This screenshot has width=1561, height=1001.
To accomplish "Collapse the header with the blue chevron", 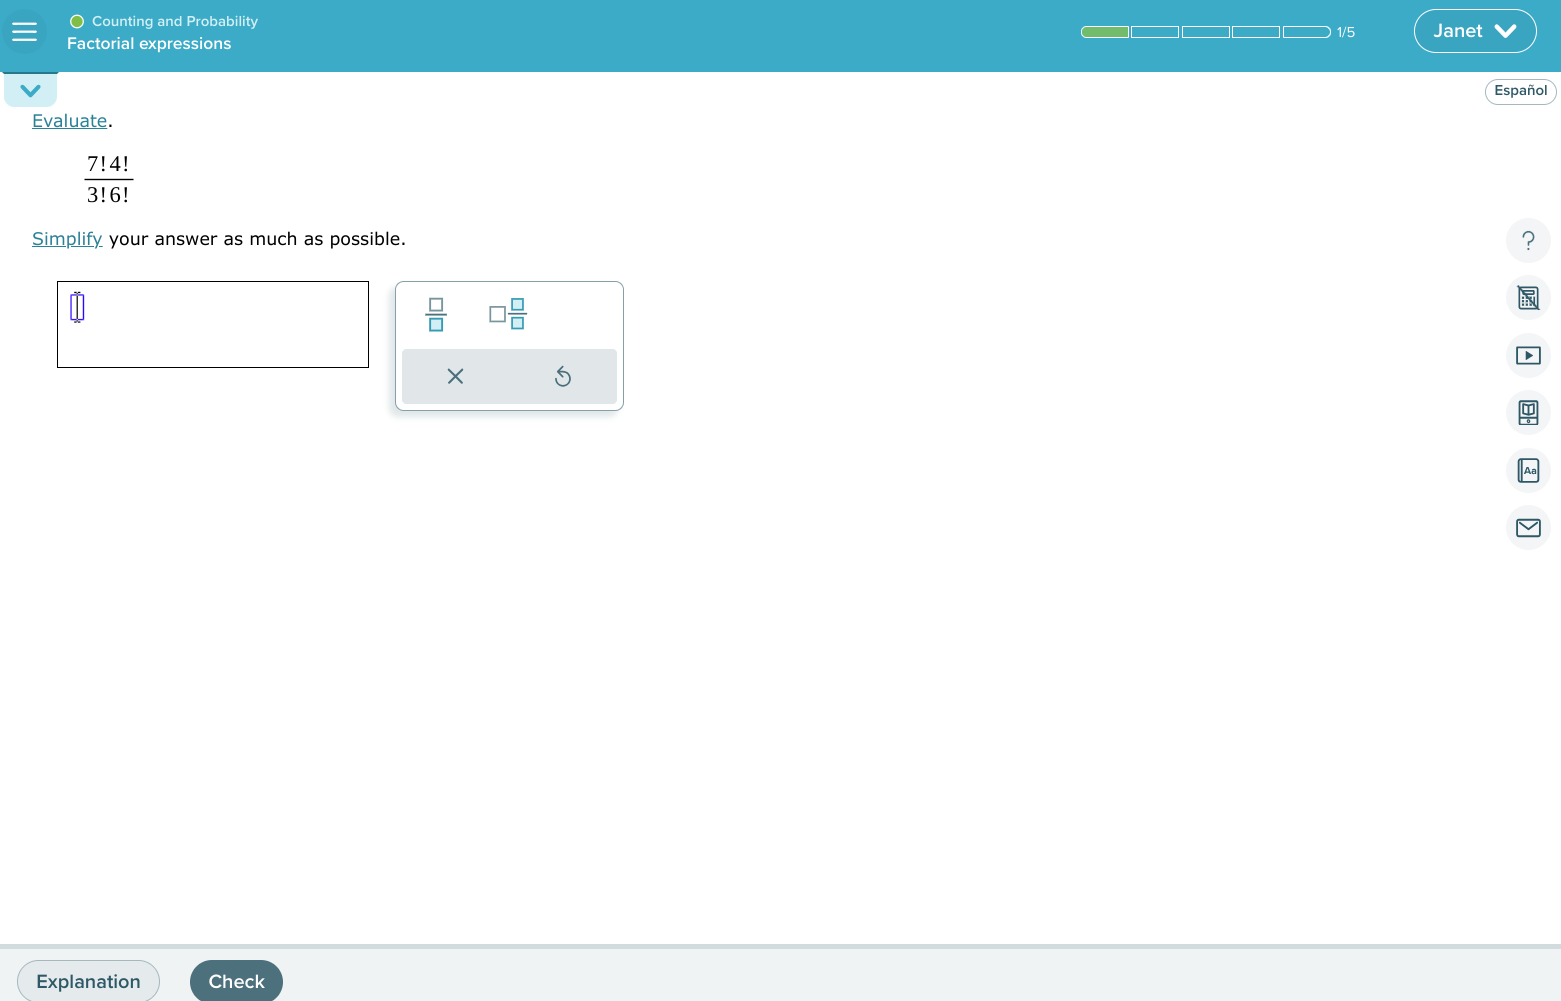I will (30, 89).
